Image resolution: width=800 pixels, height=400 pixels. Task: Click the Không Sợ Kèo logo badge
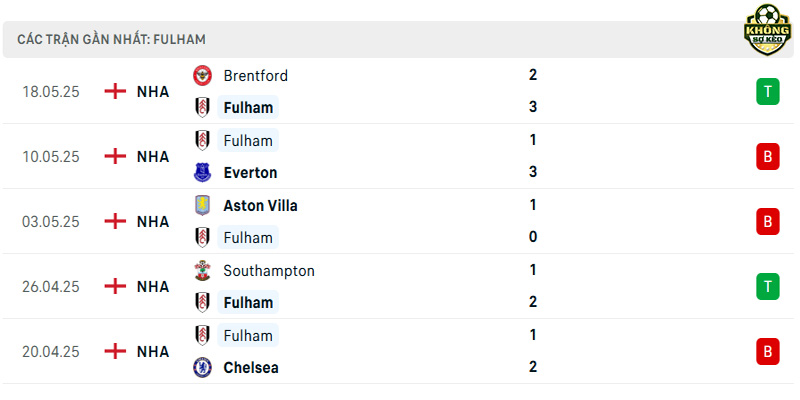[767, 30]
